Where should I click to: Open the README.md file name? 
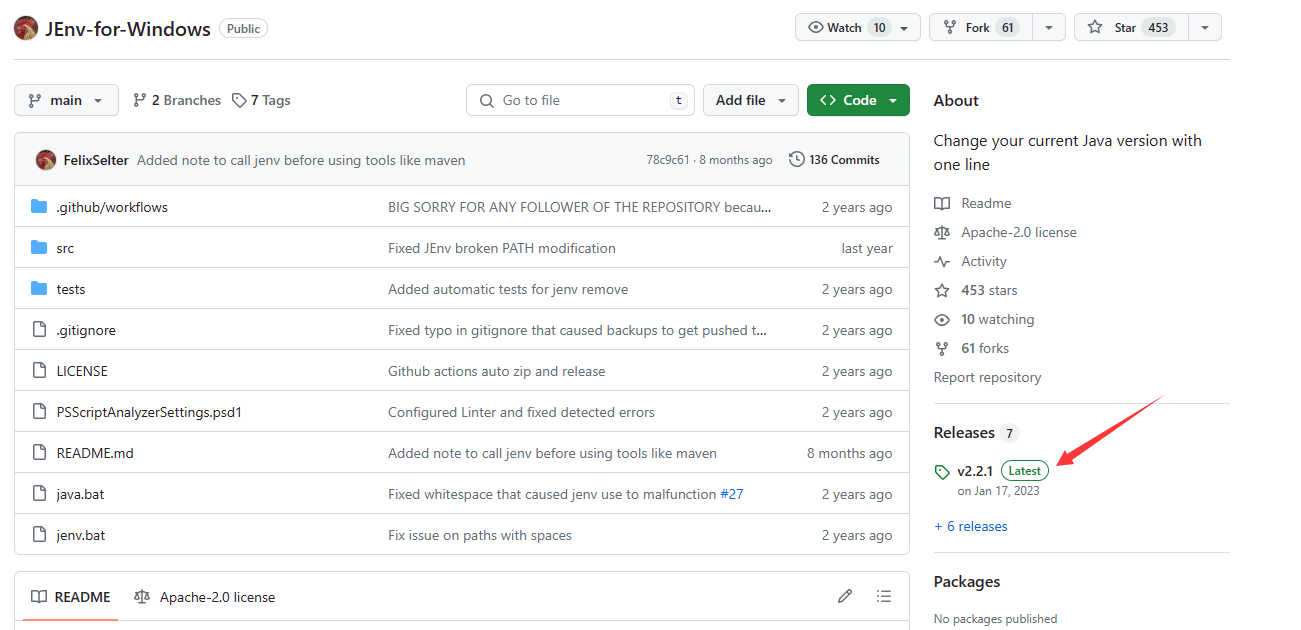95,453
